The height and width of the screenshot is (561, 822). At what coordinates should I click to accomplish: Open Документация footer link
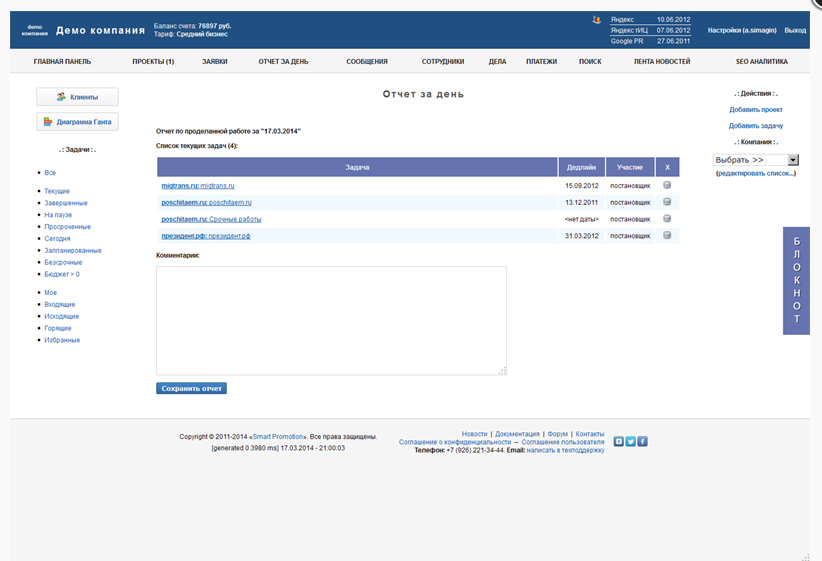tap(517, 434)
